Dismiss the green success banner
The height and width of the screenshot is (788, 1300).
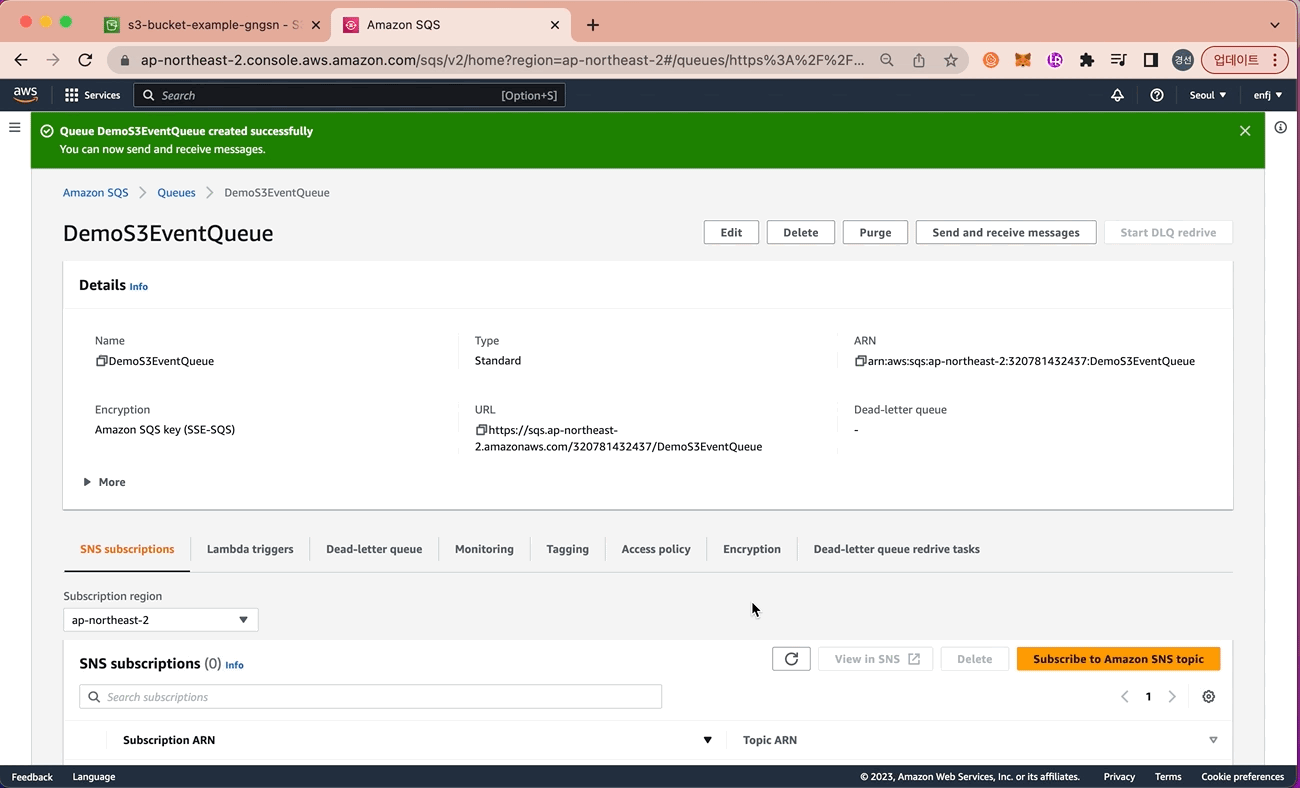(1245, 131)
